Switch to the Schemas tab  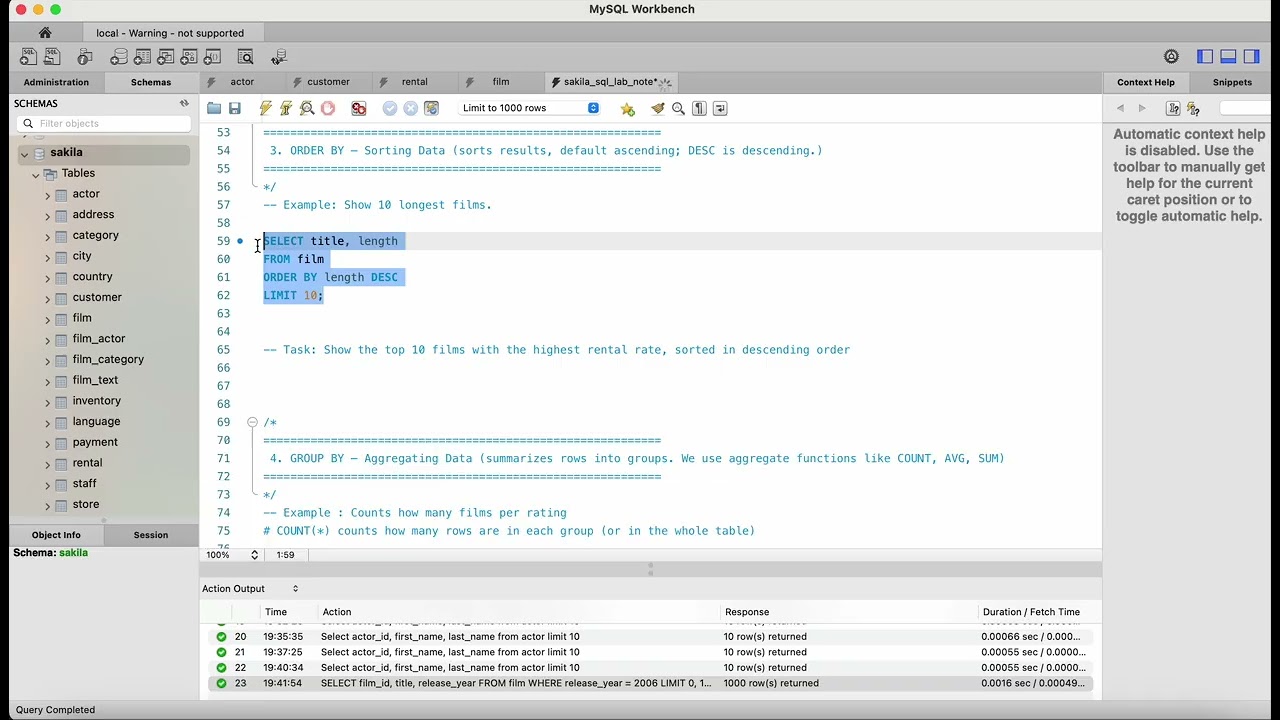click(x=151, y=82)
